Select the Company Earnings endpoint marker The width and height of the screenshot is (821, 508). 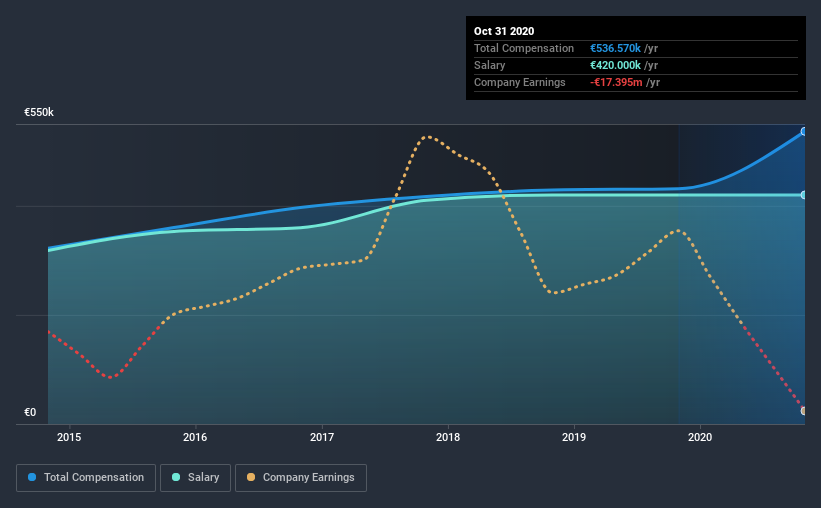[804, 411]
